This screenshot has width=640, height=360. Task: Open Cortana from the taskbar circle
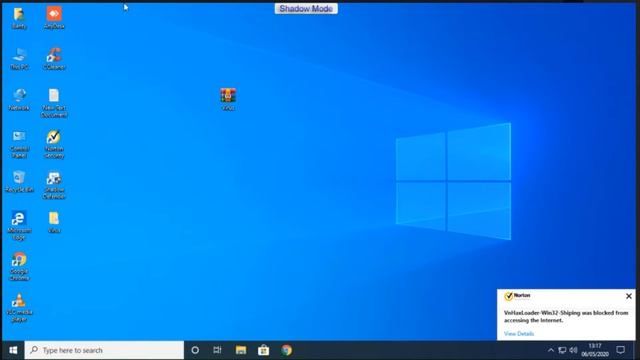point(195,350)
